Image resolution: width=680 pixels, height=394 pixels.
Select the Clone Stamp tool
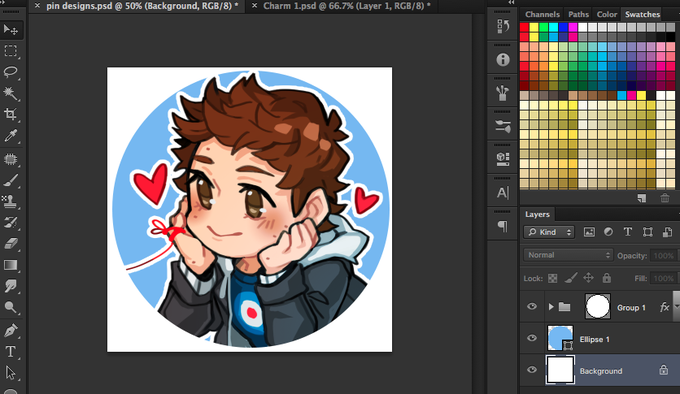click(10, 201)
